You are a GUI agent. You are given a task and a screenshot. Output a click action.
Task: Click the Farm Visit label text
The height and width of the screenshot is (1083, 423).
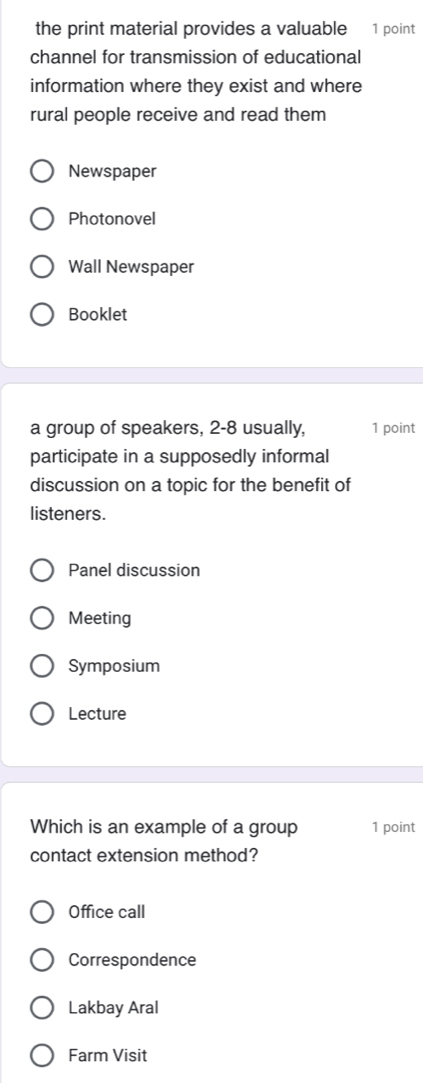(x=109, y=1056)
